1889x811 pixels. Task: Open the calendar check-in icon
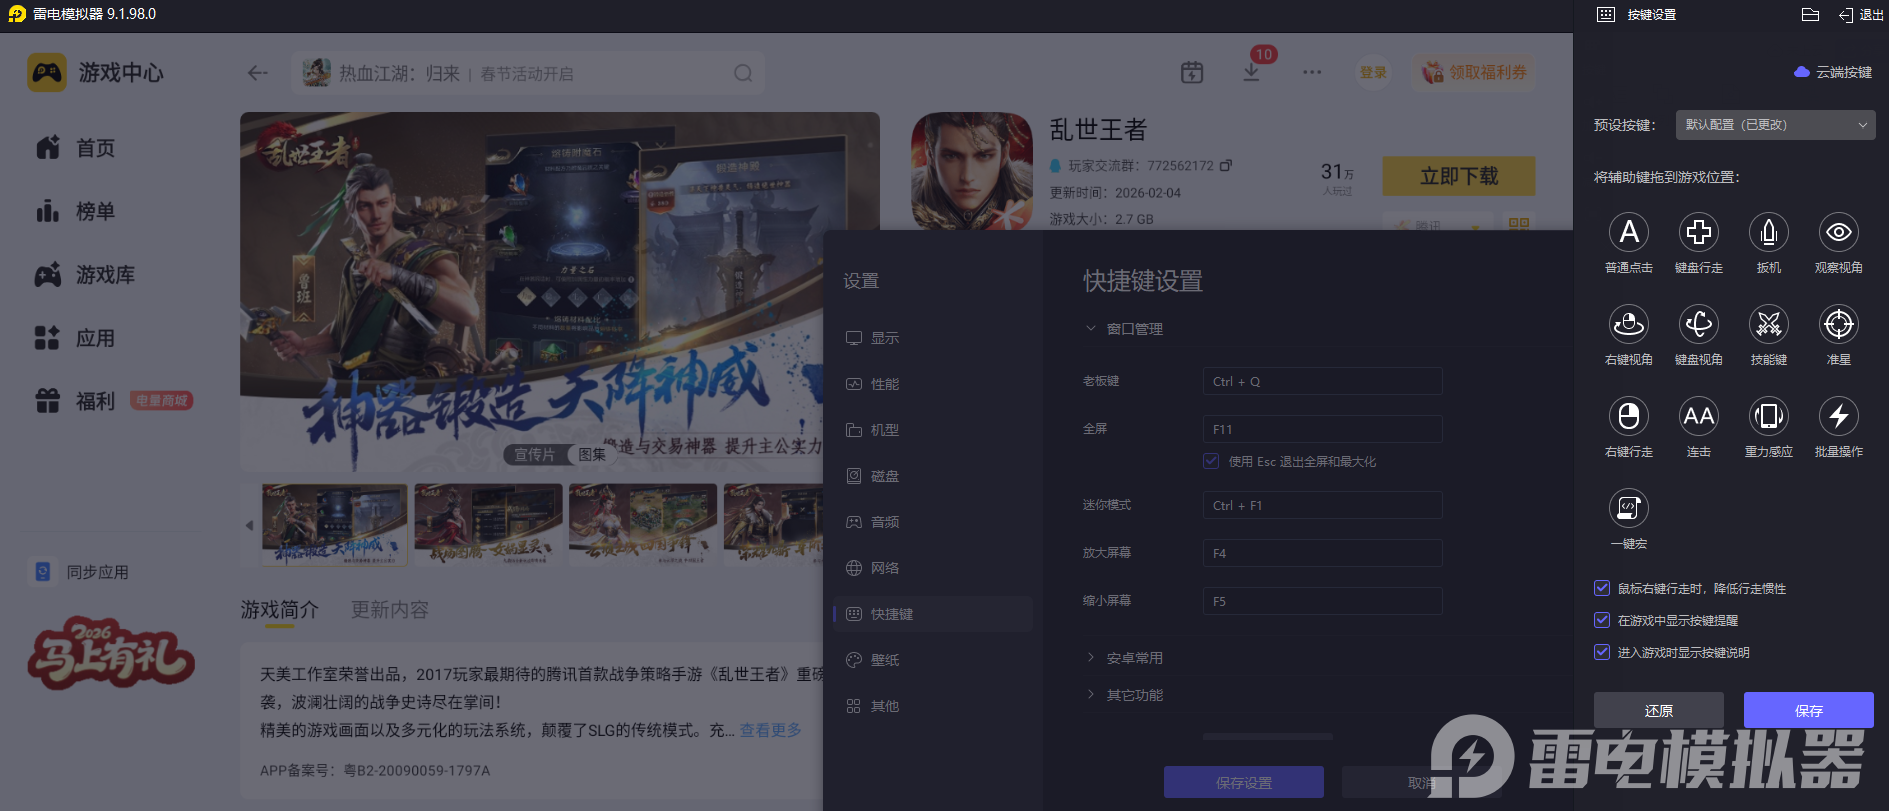(x=1192, y=73)
